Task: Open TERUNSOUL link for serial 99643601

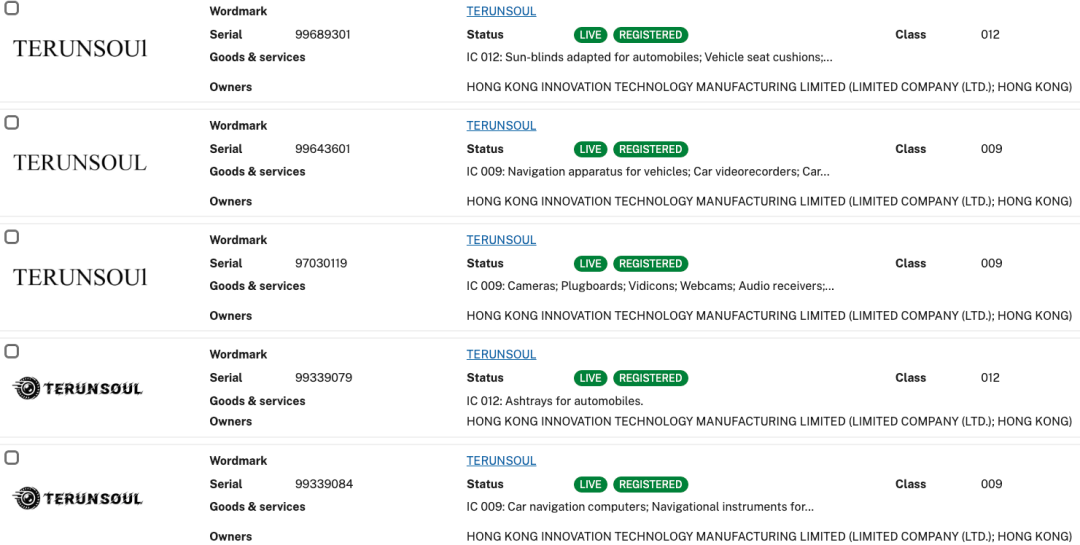Action: tap(501, 125)
